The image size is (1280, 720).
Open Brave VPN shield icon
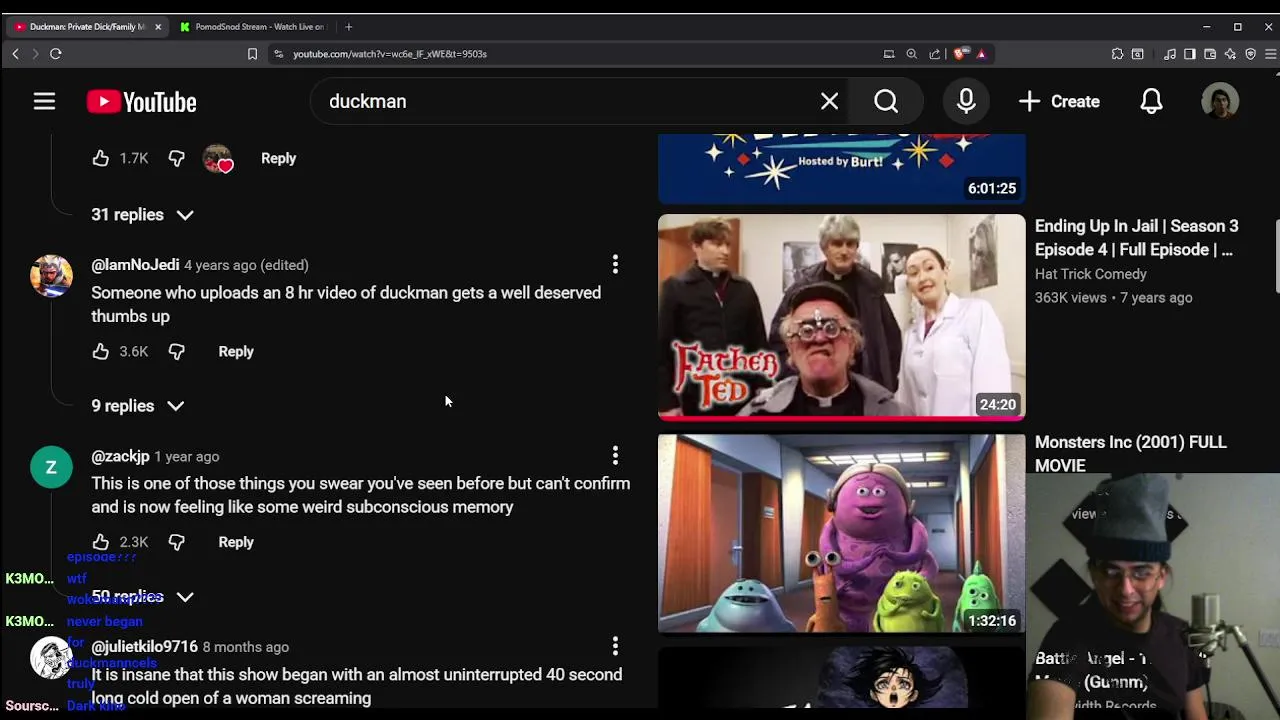point(1251,54)
